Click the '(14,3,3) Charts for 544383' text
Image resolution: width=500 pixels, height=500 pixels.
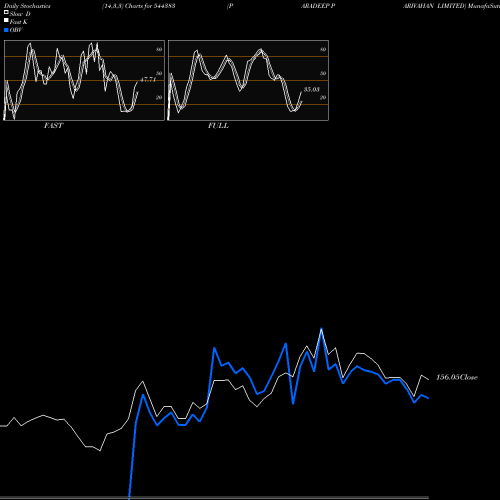click(x=139, y=6)
